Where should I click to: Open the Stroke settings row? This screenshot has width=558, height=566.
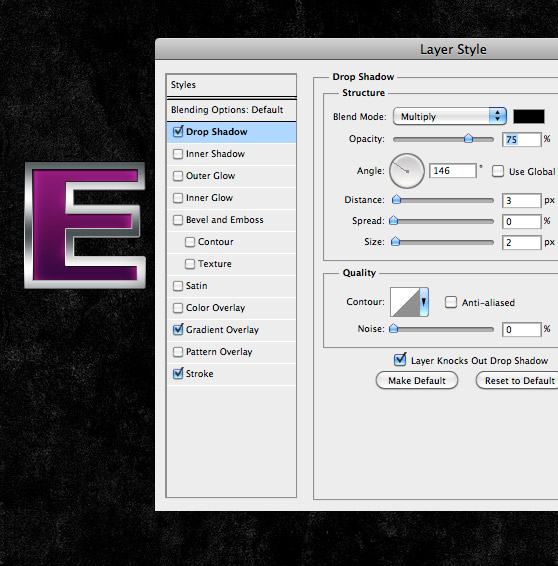[231, 374]
